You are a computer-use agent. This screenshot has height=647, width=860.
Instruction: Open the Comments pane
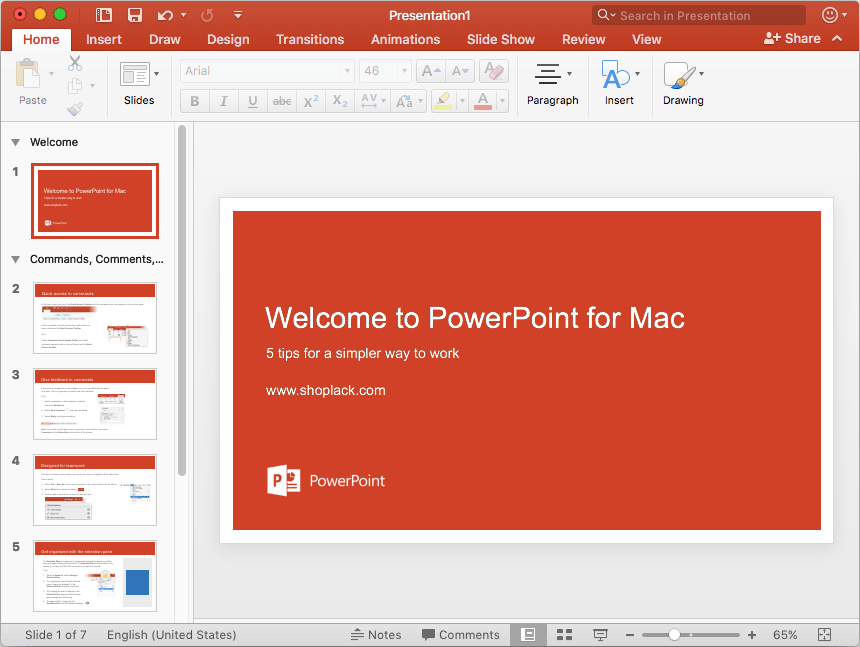coord(461,635)
